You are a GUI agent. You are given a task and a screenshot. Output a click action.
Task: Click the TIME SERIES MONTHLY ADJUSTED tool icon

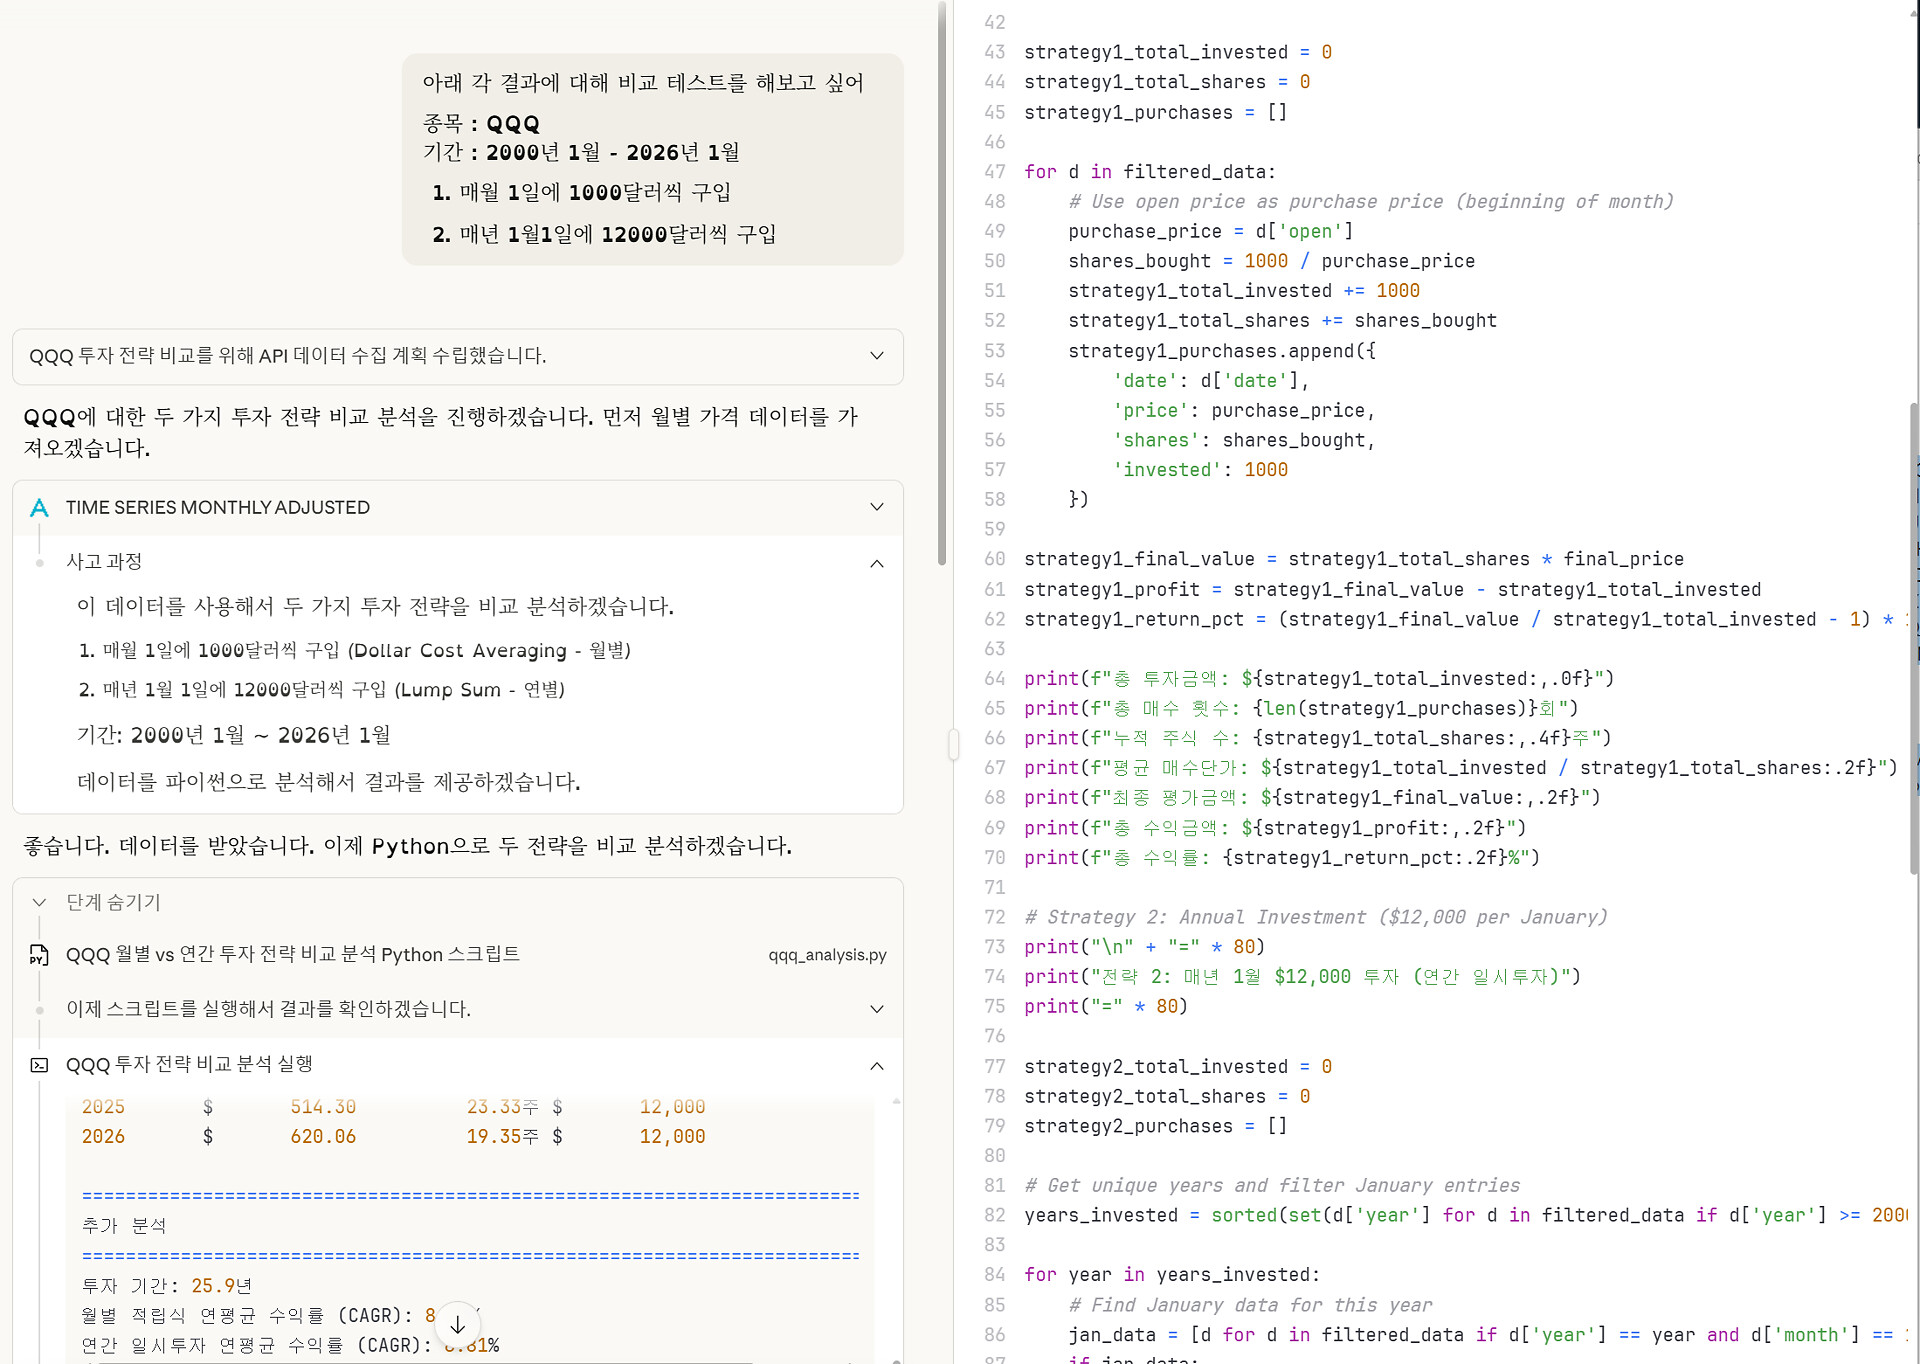tap(39, 508)
